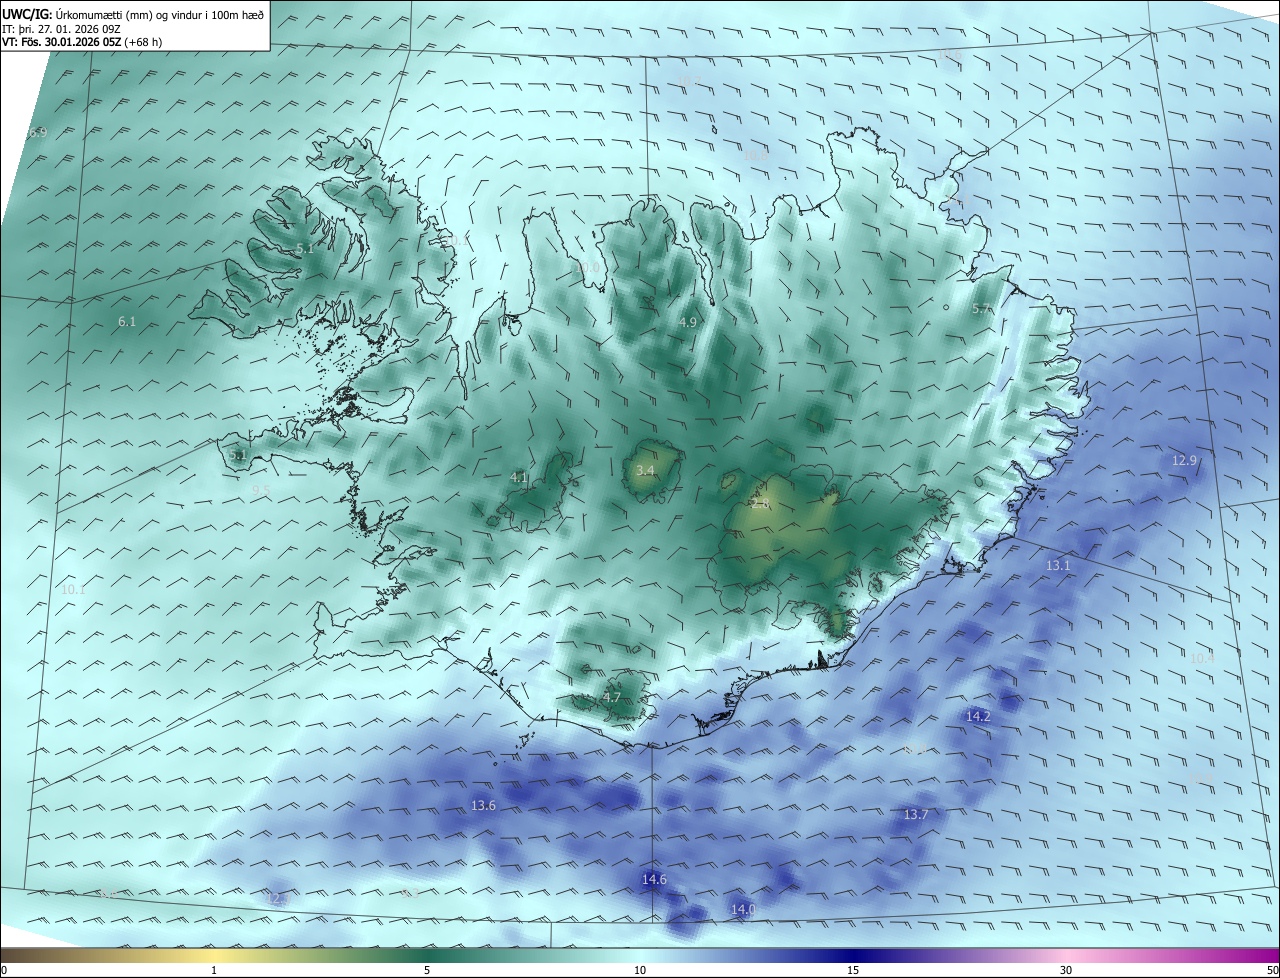Click the 4.1 value beside the western glacier
This screenshot has width=1280, height=978.
(x=518, y=477)
